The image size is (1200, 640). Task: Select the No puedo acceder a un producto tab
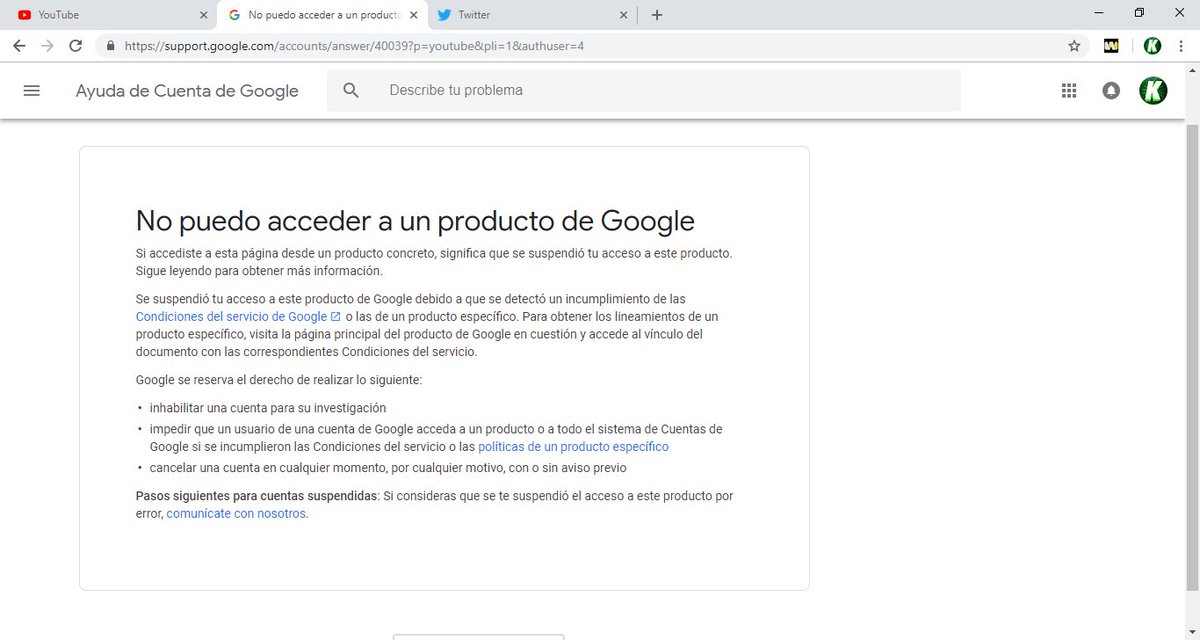[322, 15]
